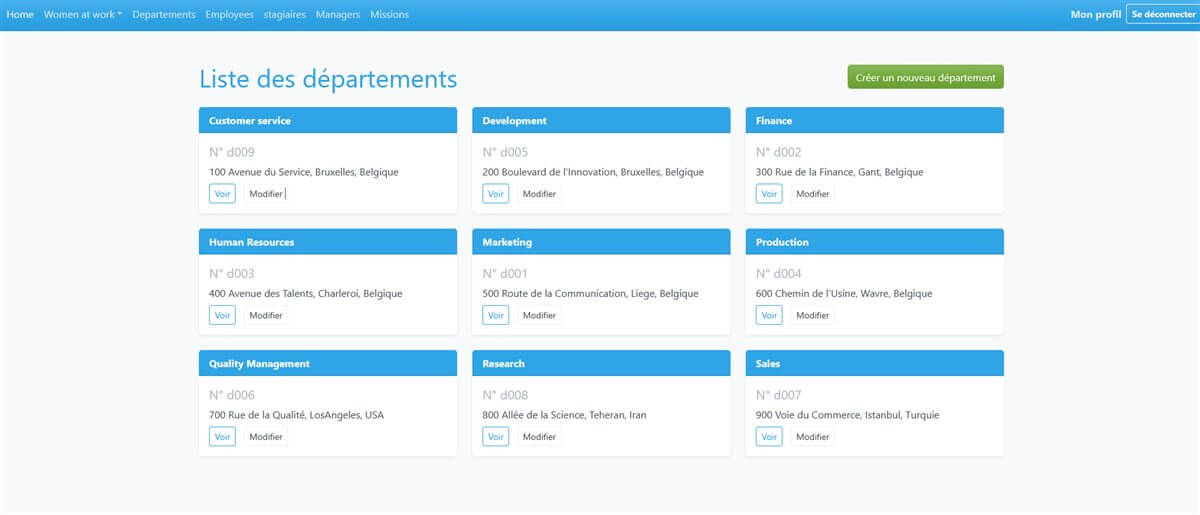Open the Departements nav link
The height and width of the screenshot is (515, 1200).
164,15
